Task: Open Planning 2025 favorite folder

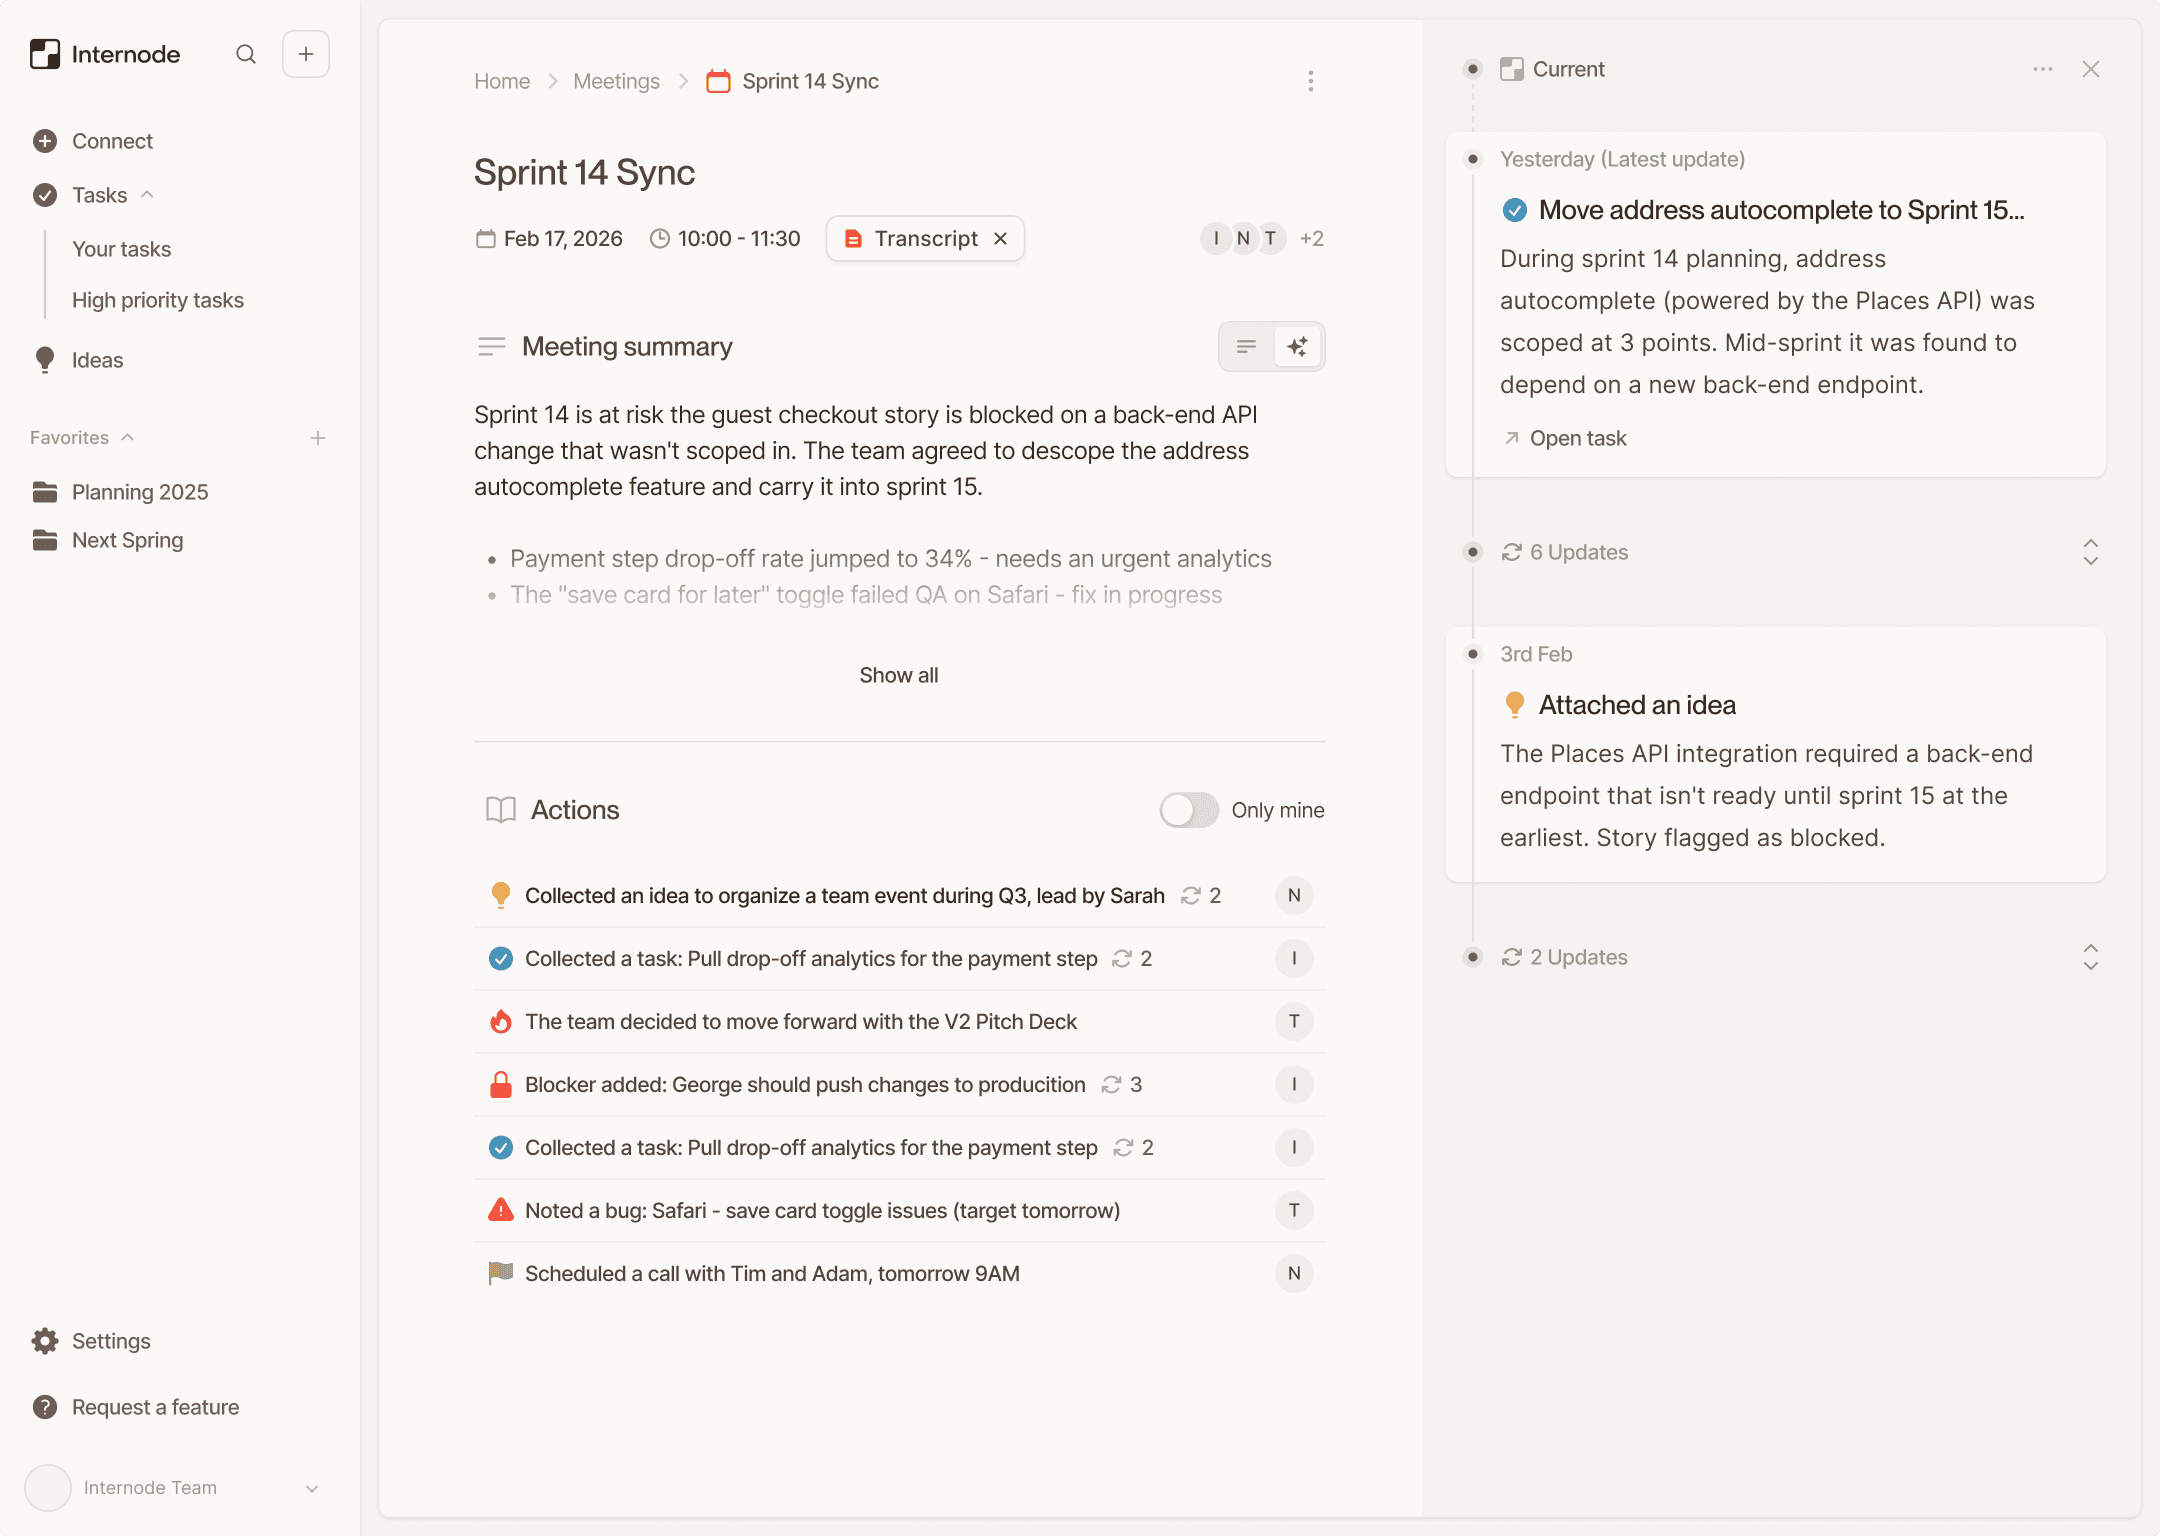Action: pos(140,492)
